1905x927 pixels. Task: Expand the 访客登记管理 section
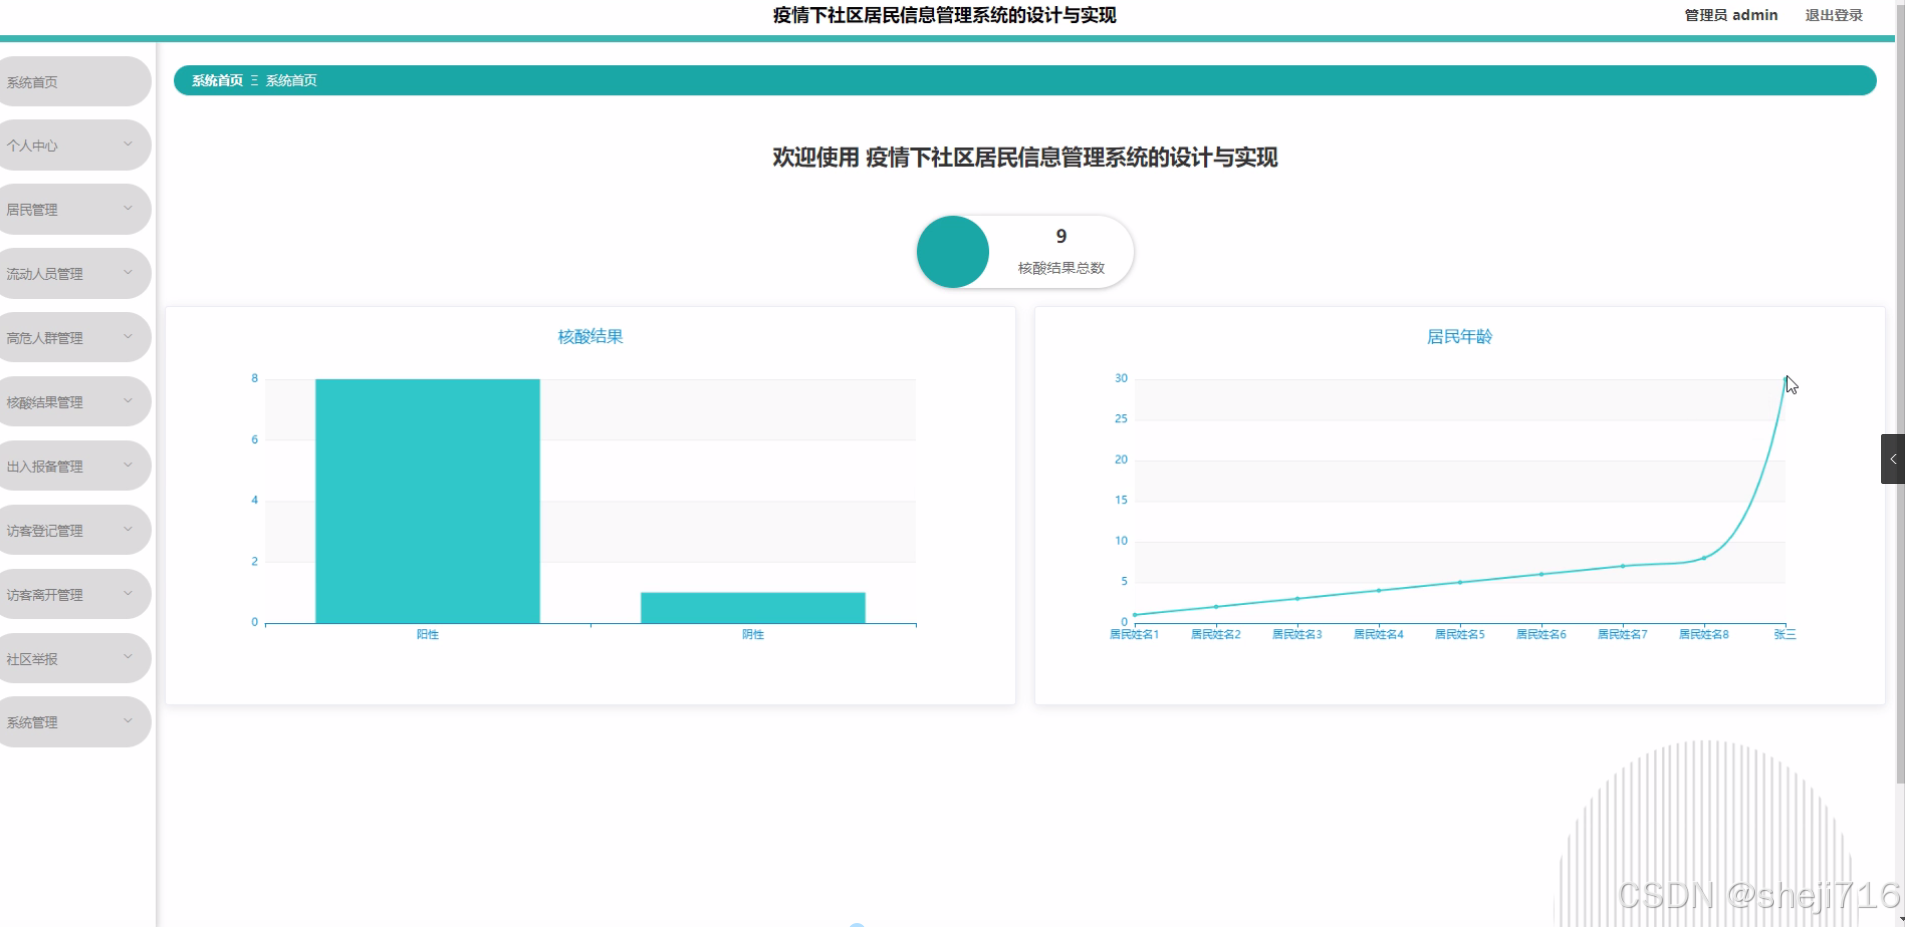click(70, 529)
